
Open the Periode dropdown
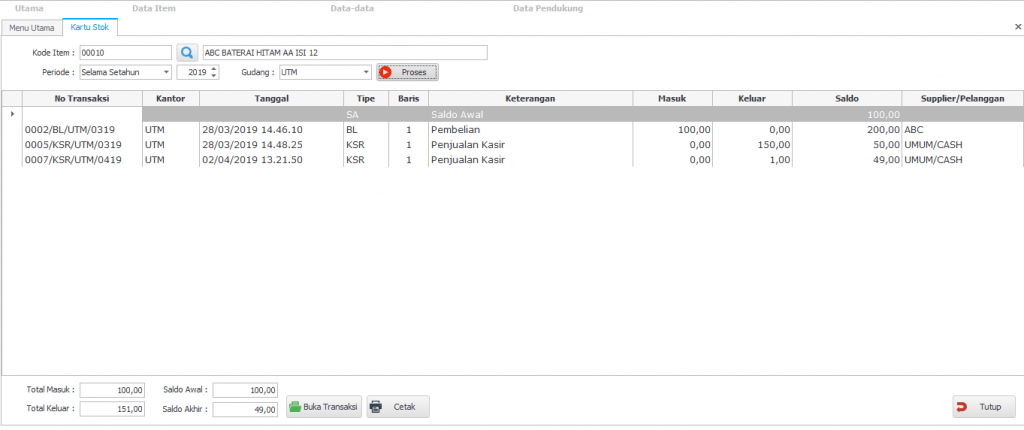pyautogui.click(x=165, y=73)
